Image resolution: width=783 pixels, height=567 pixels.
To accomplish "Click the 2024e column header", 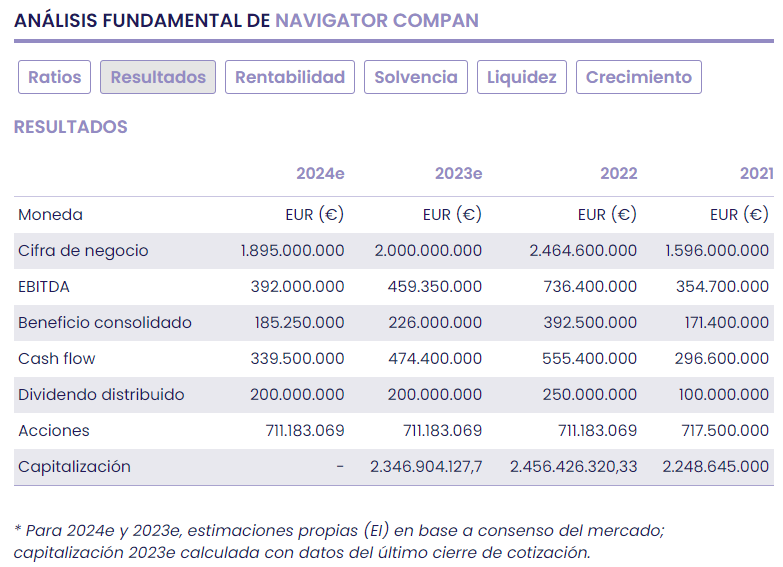I will pos(320,173).
